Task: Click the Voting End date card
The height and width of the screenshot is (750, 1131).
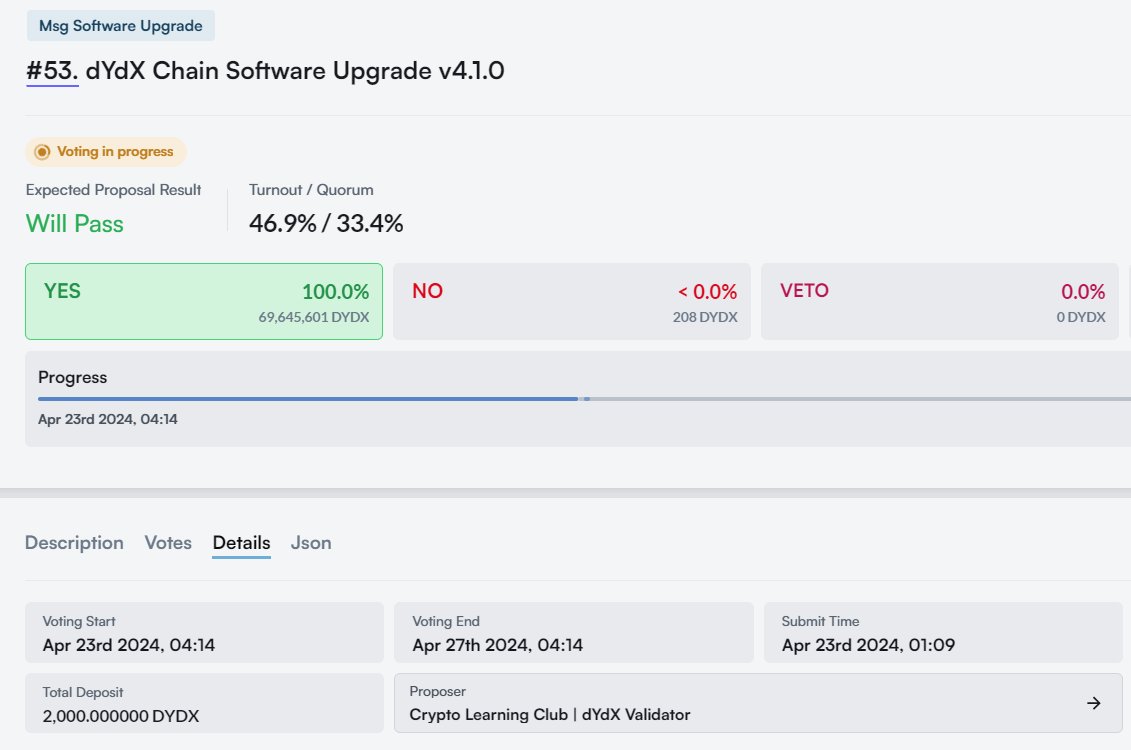Action: tap(573, 632)
